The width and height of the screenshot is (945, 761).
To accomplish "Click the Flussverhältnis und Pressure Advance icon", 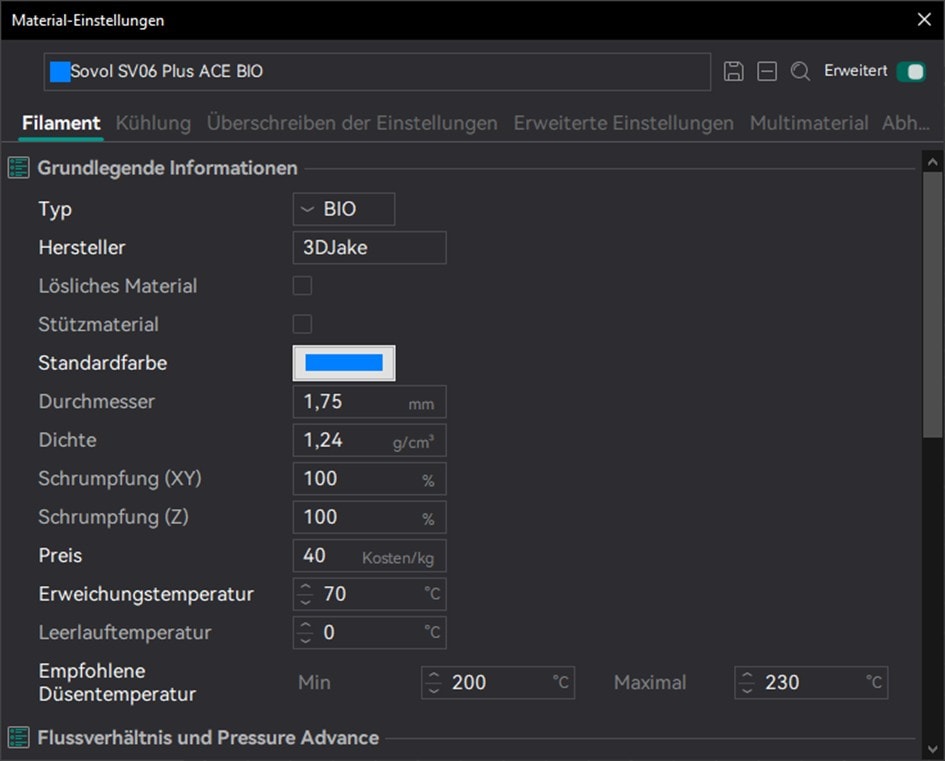I will point(18,738).
